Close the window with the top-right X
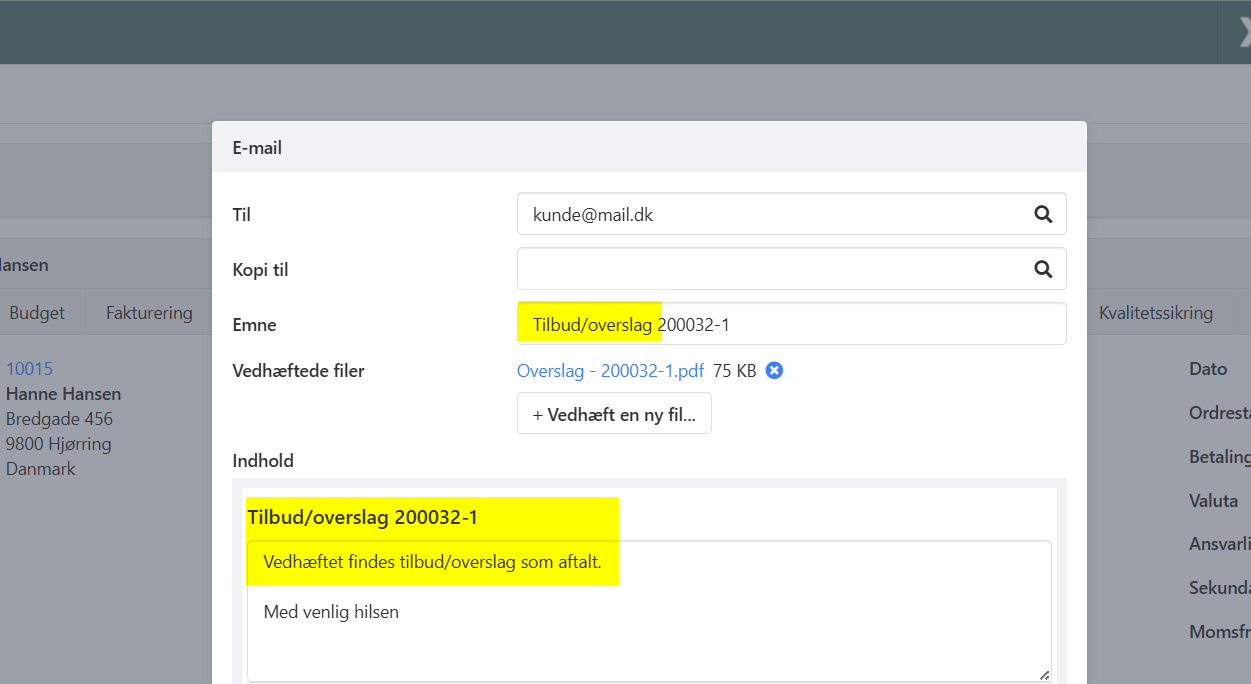Image resolution: width=1251 pixels, height=684 pixels. 1243,31
